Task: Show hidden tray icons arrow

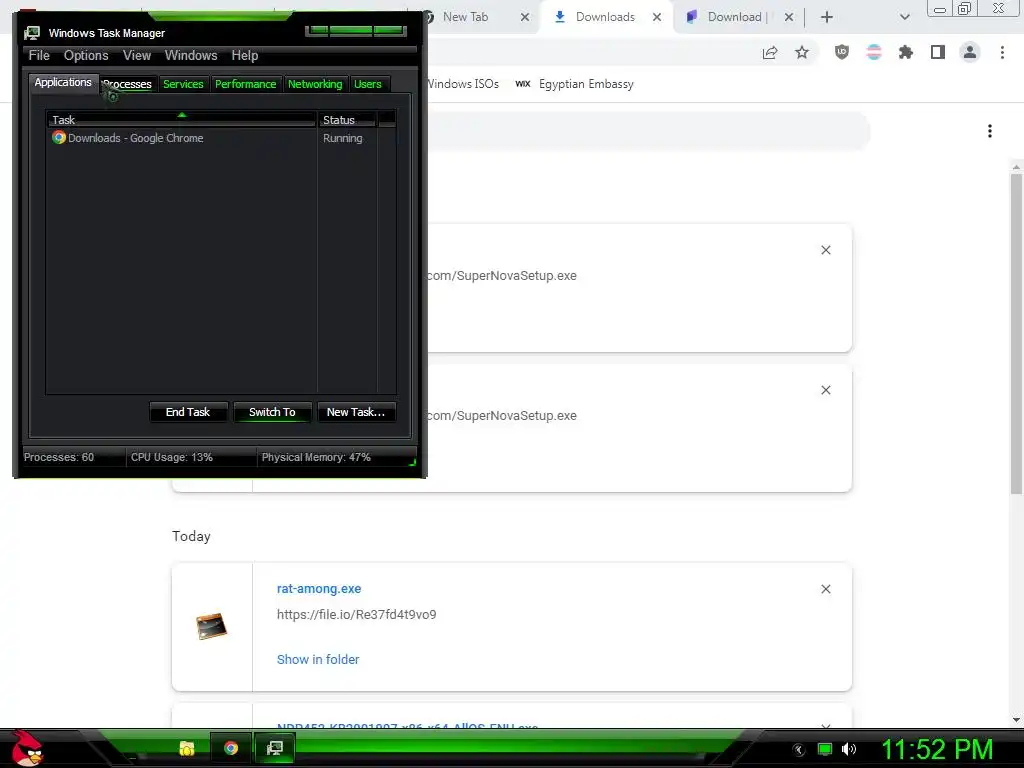Action: pyautogui.click(x=799, y=750)
